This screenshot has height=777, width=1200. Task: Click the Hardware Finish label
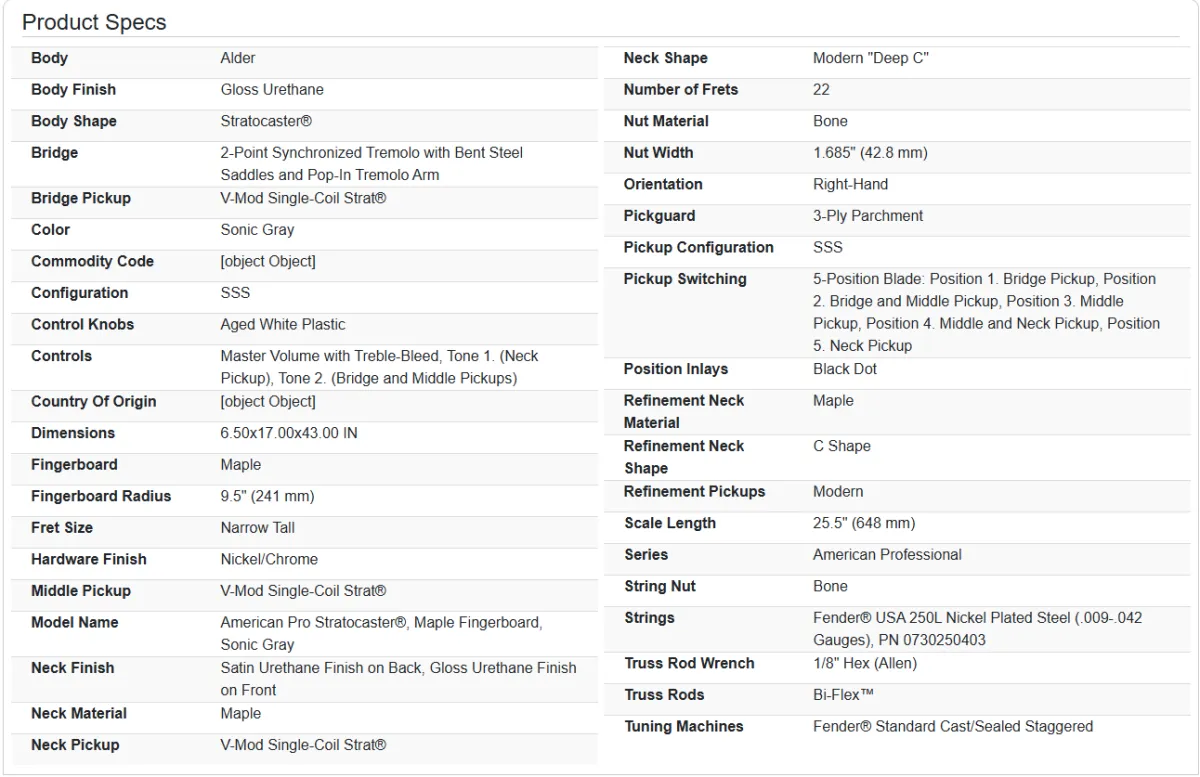pyautogui.click(x=89, y=560)
